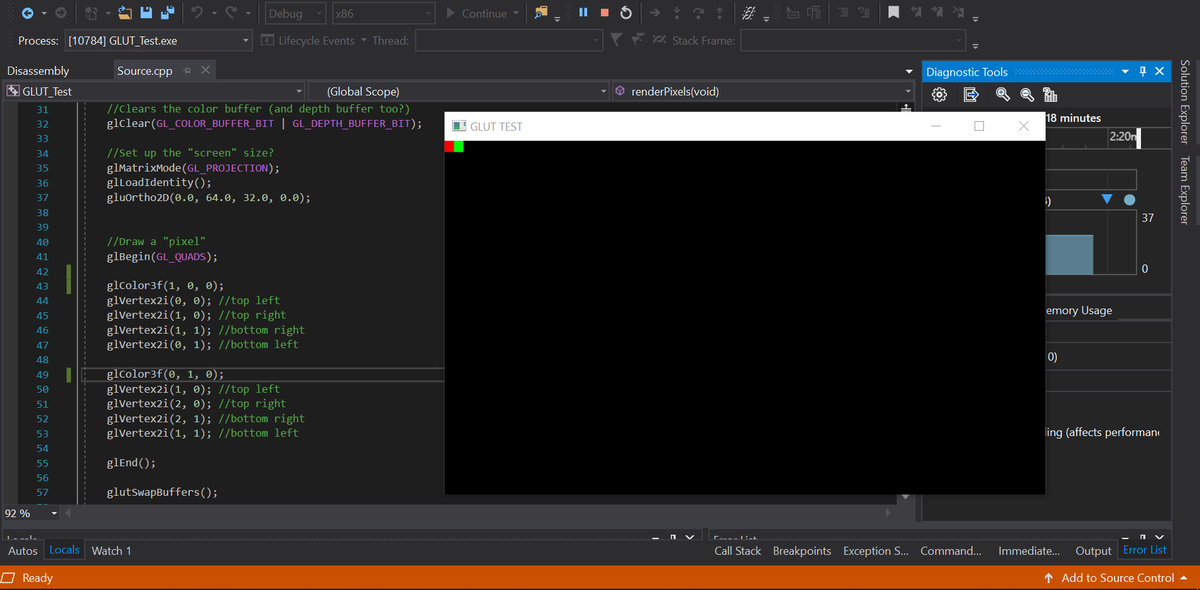Open the Thread dropdown
Screen dimensions: 1200x590
(x=510, y=41)
